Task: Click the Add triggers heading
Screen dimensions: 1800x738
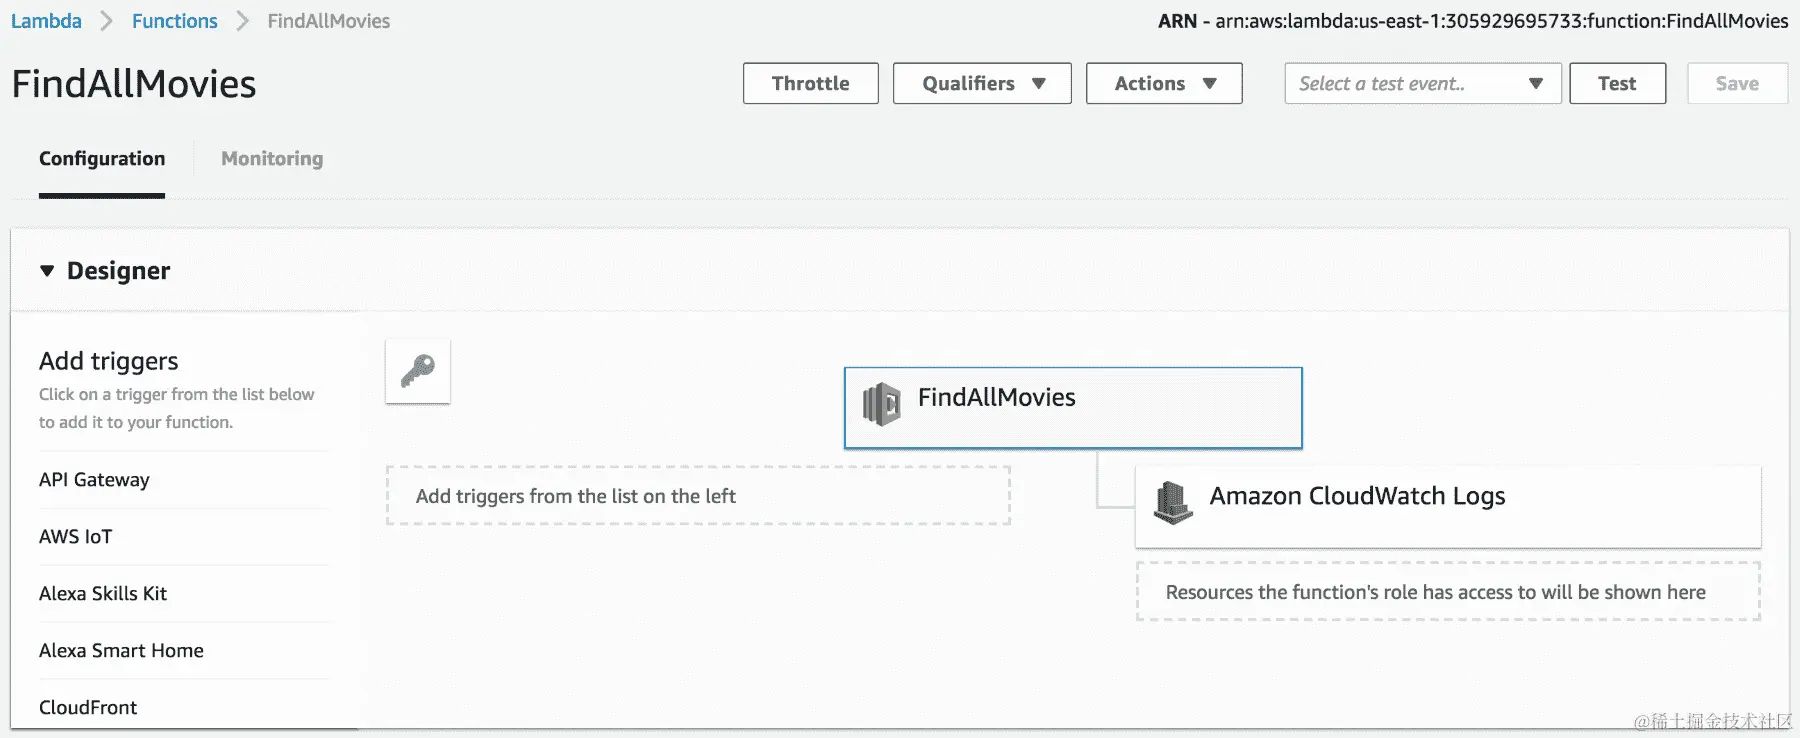Action: point(109,361)
